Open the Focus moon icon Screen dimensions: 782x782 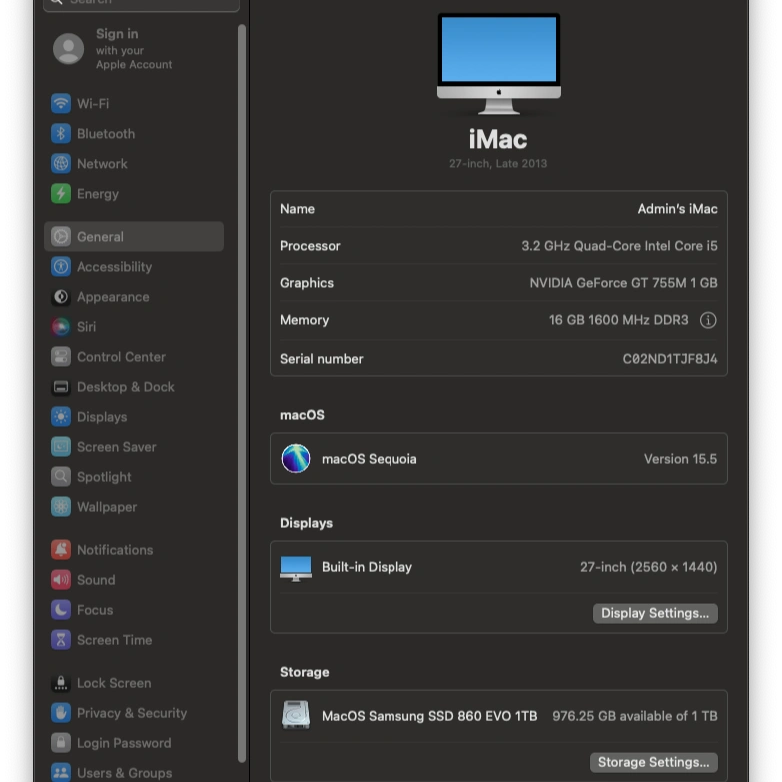pos(61,610)
